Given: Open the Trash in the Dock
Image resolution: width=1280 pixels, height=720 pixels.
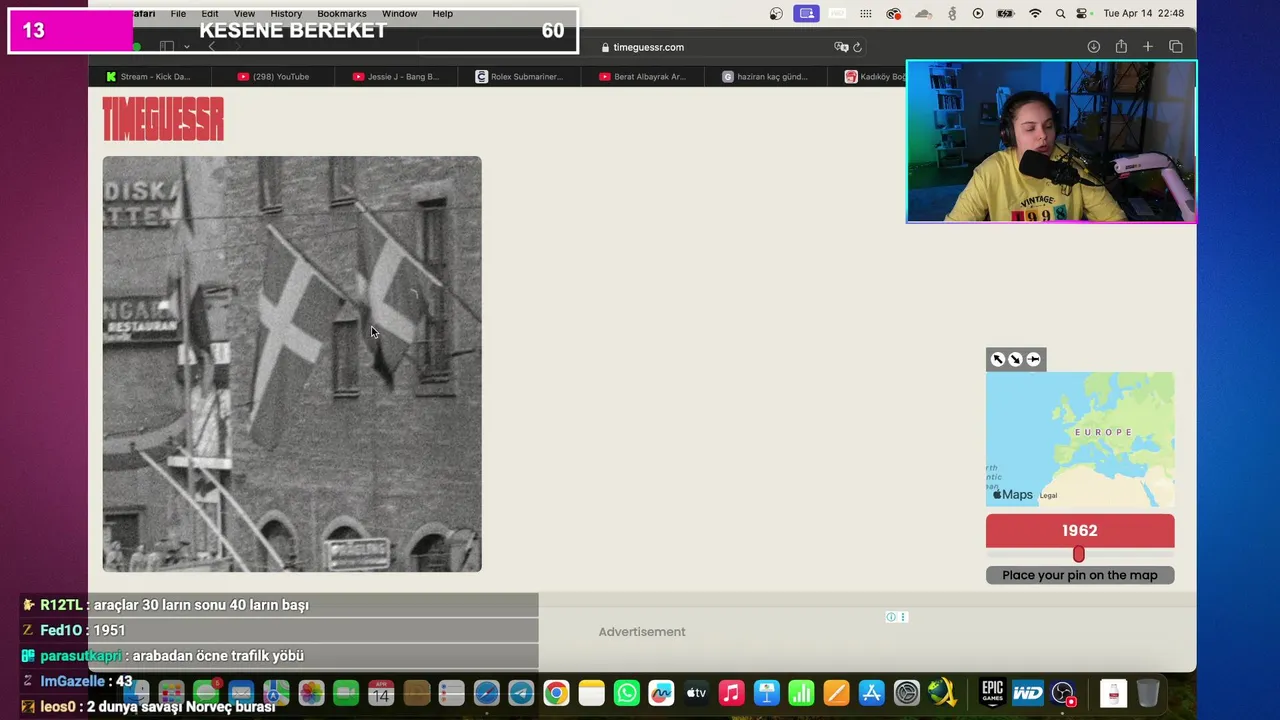Looking at the screenshot, I should pos(1148,693).
